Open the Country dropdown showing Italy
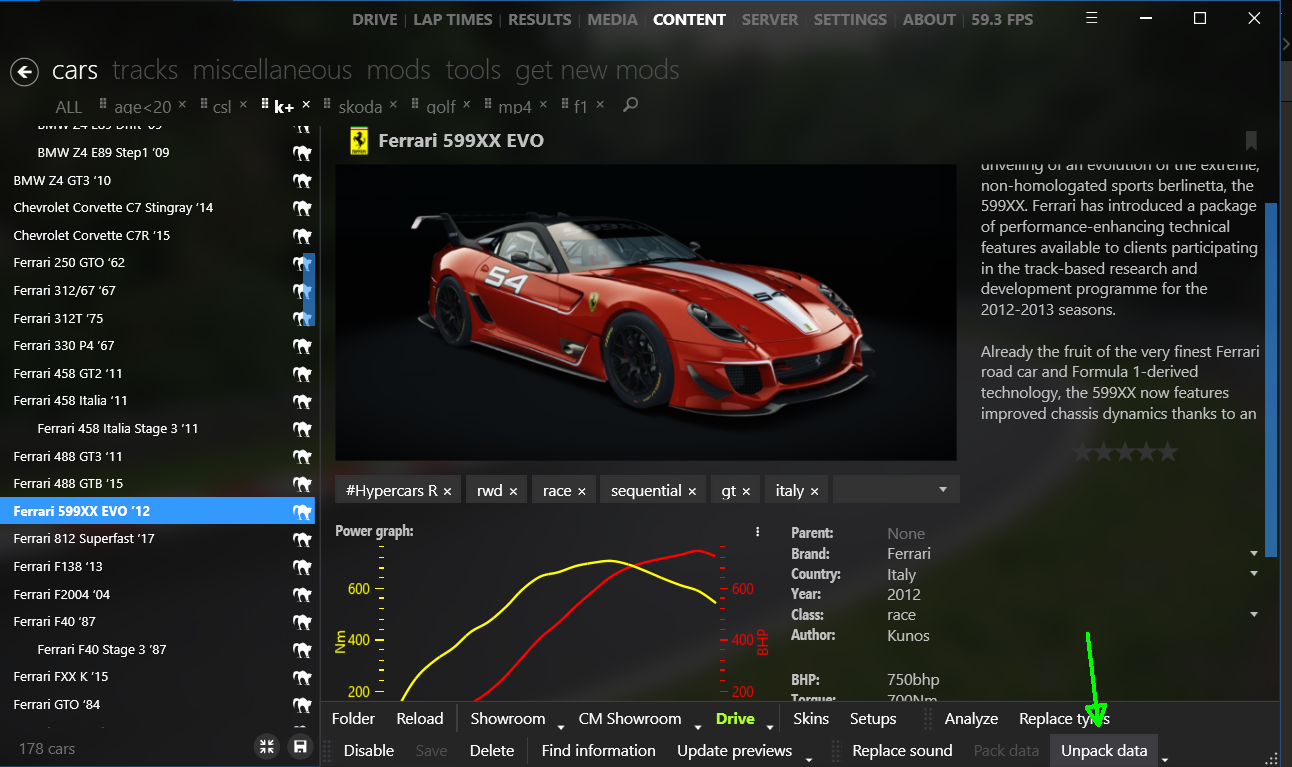The width and height of the screenshot is (1292, 767). click(1254, 573)
